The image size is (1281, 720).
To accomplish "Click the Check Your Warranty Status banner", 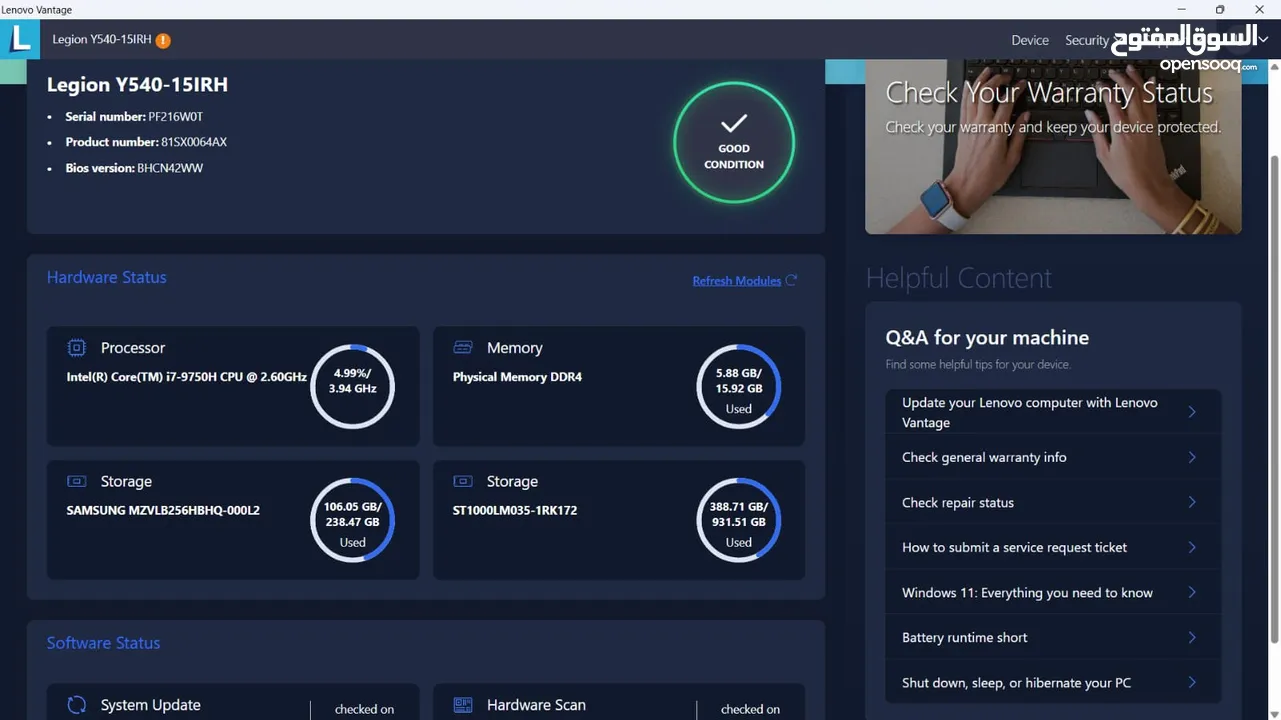I will click(x=1053, y=146).
